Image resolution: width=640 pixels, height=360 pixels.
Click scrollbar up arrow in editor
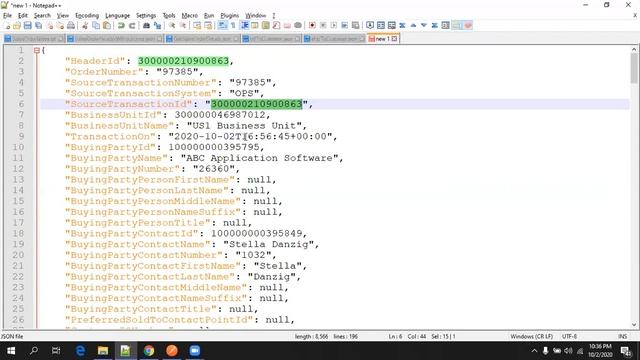634,49
